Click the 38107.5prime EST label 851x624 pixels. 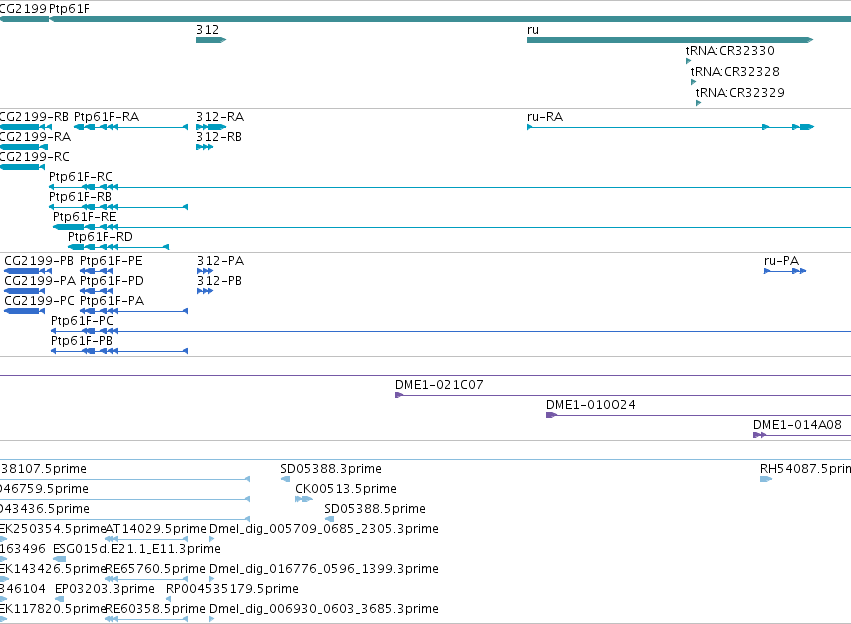[43, 469]
